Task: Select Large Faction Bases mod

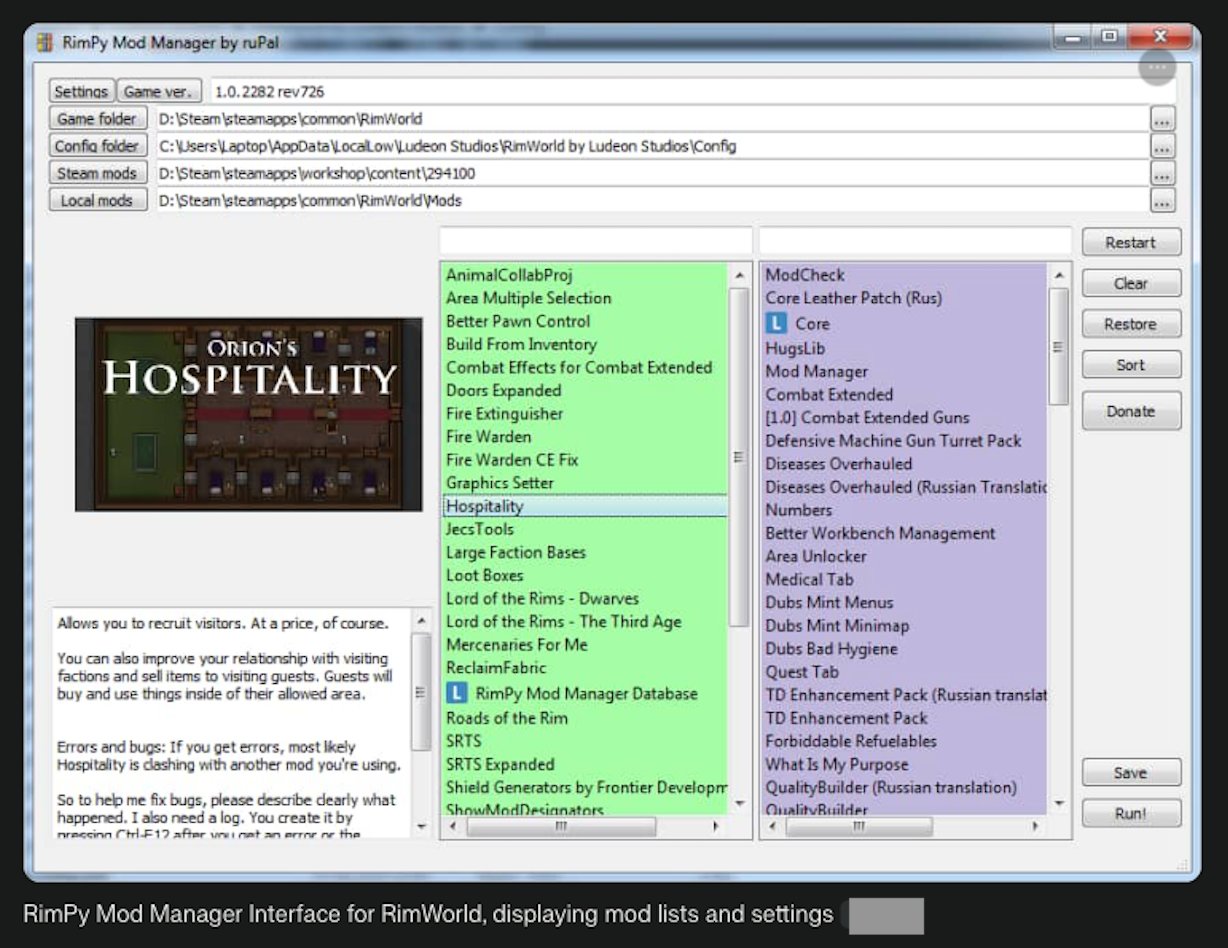Action: (516, 552)
